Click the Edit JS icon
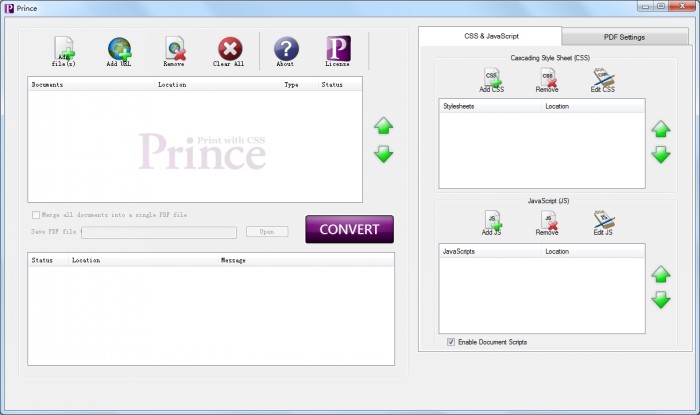The image size is (700, 415). [x=603, y=223]
